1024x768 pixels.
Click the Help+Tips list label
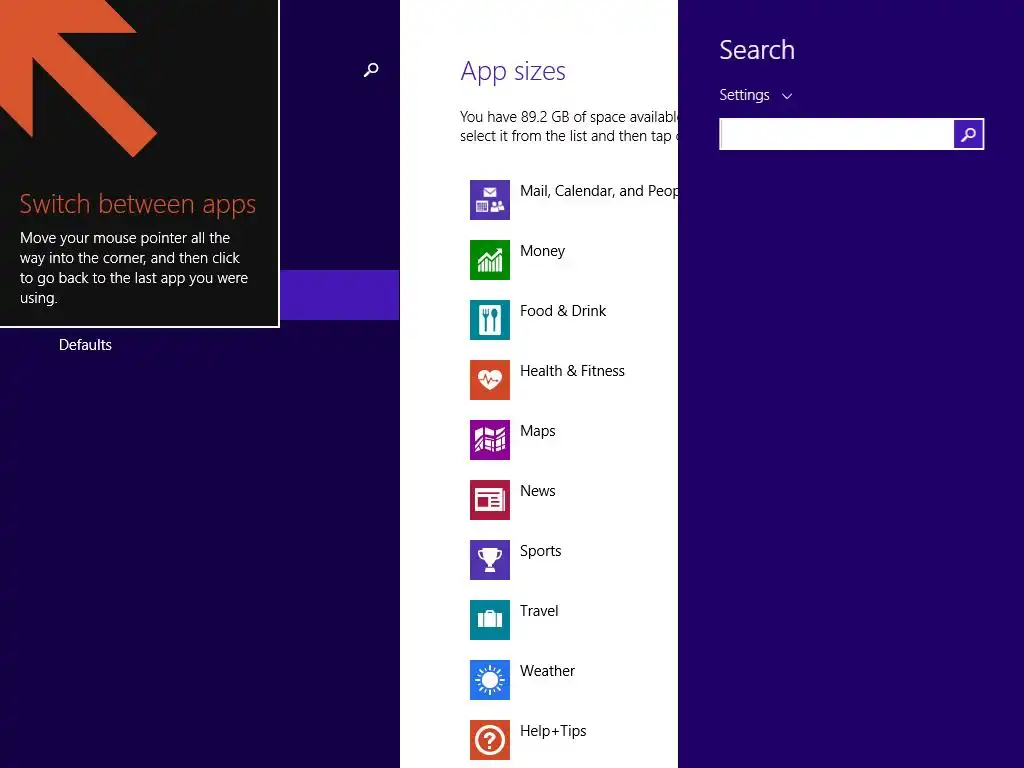click(x=553, y=731)
